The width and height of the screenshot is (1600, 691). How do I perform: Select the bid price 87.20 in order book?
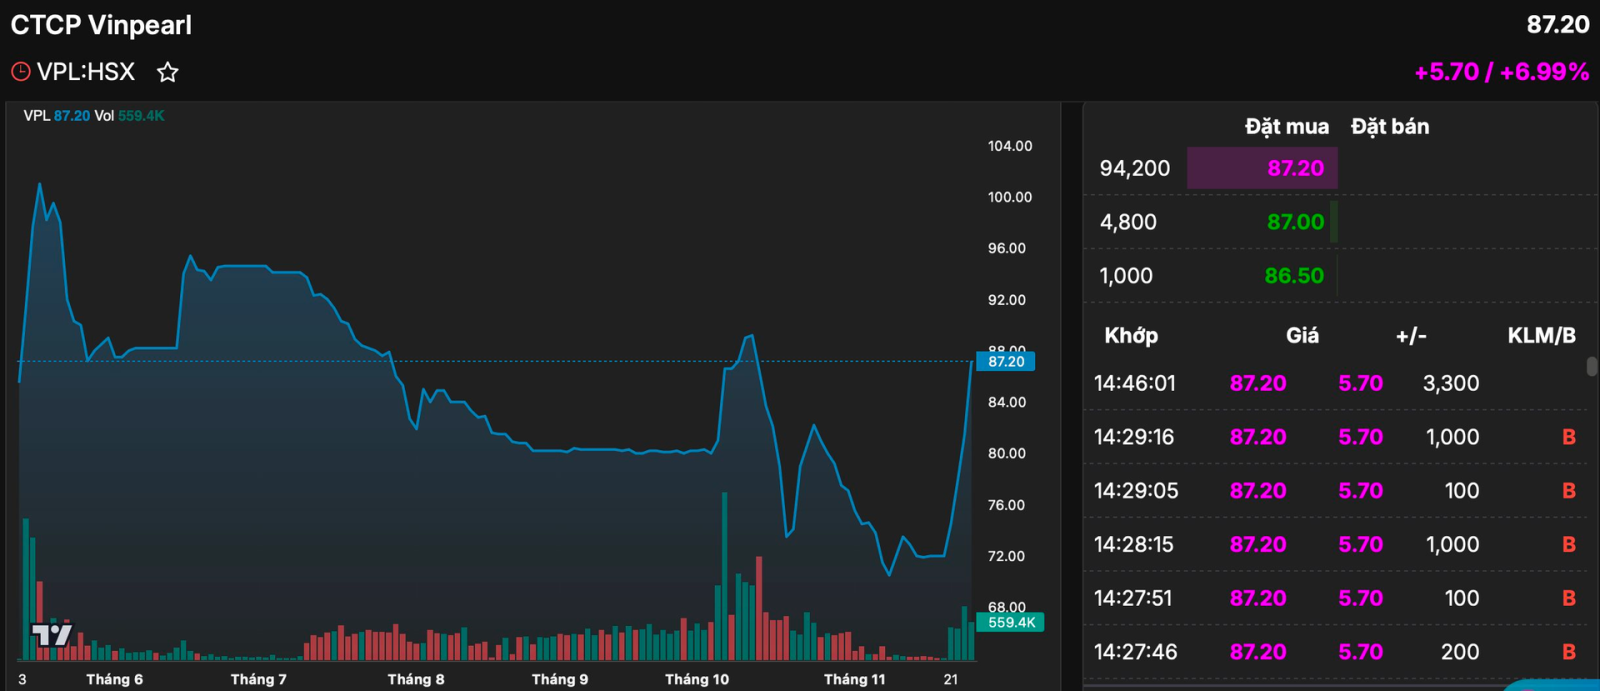(1295, 168)
